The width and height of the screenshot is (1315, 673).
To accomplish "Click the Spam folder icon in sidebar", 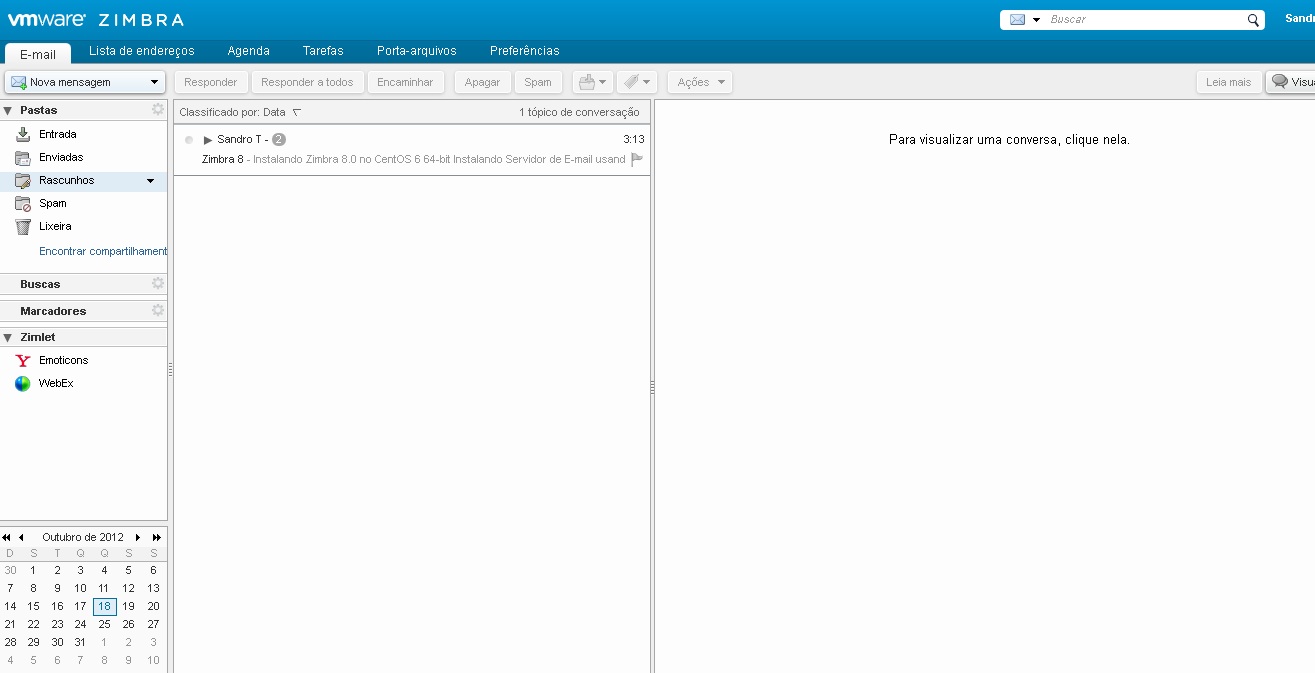I will 23,204.
